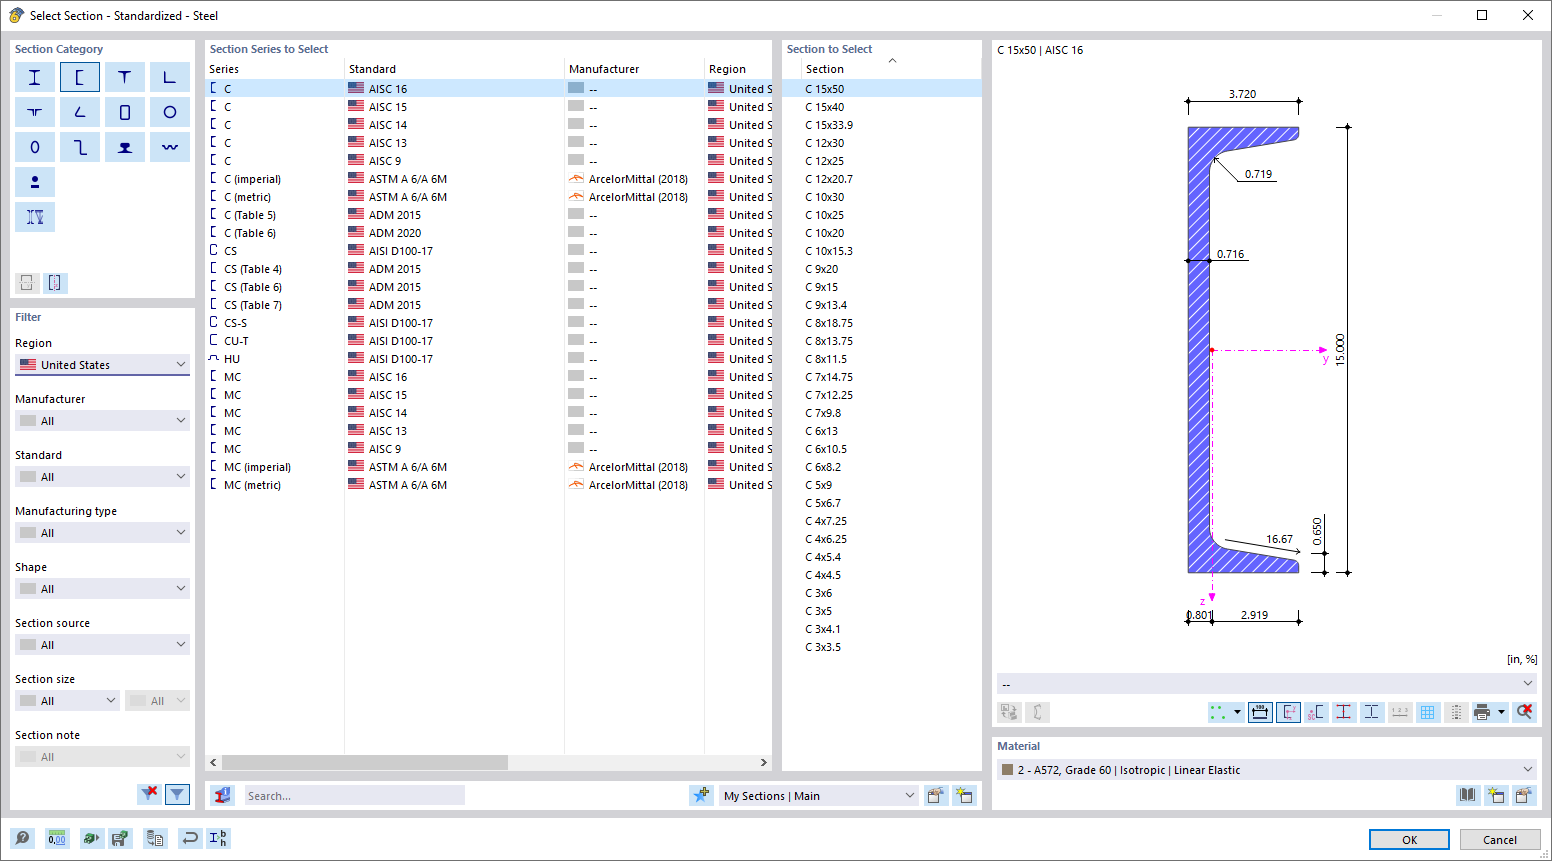Select the C 8x11.5 section
Screen dimensions: 1552x861
[x=882, y=359]
